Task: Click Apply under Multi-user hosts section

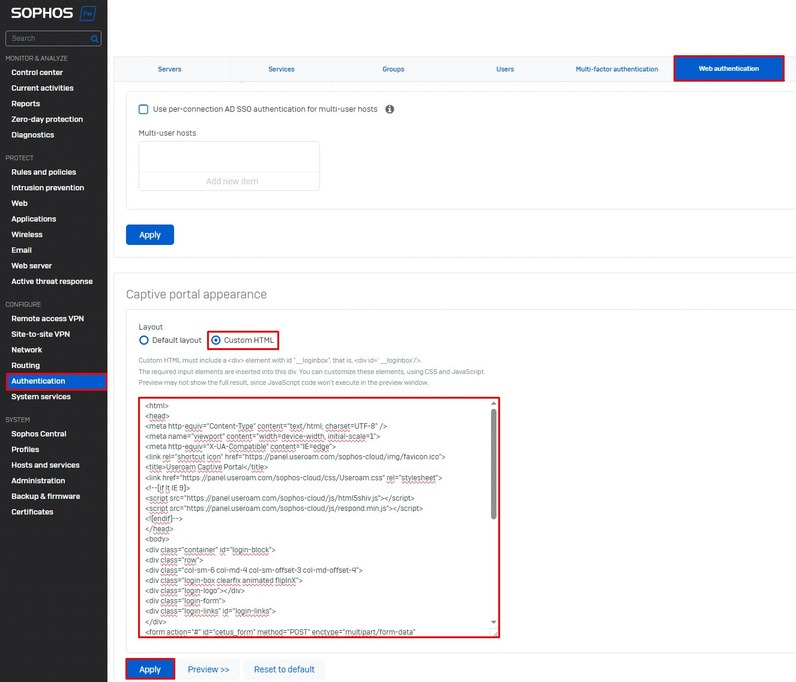Action: coord(150,235)
